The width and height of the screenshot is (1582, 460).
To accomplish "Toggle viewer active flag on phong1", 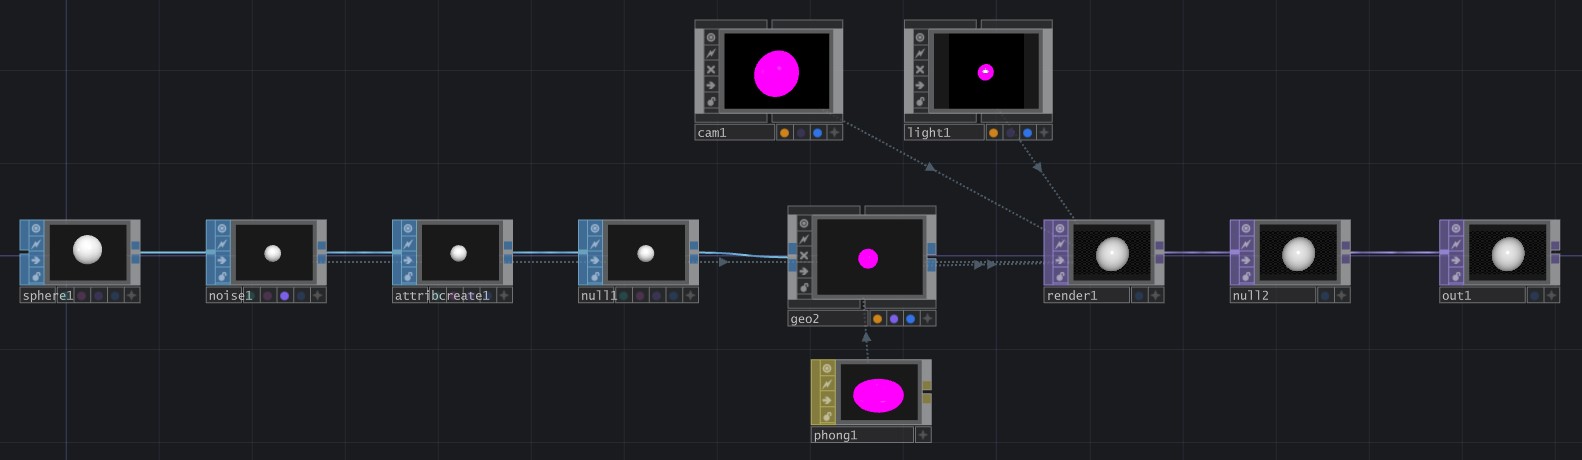I will [x=827, y=368].
